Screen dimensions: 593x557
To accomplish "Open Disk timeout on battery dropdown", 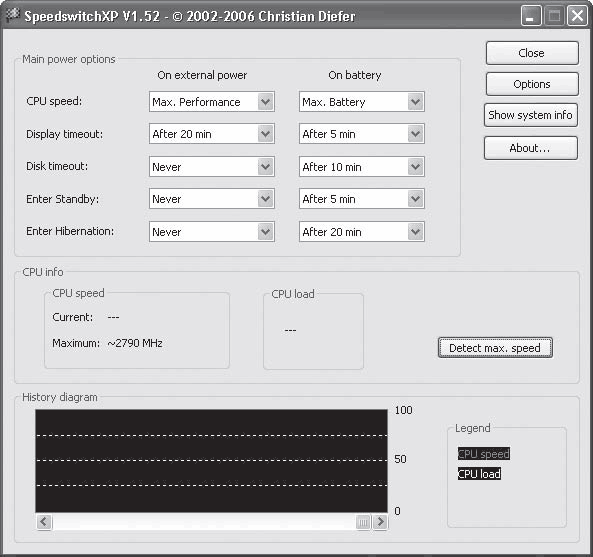I will [x=362, y=166].
